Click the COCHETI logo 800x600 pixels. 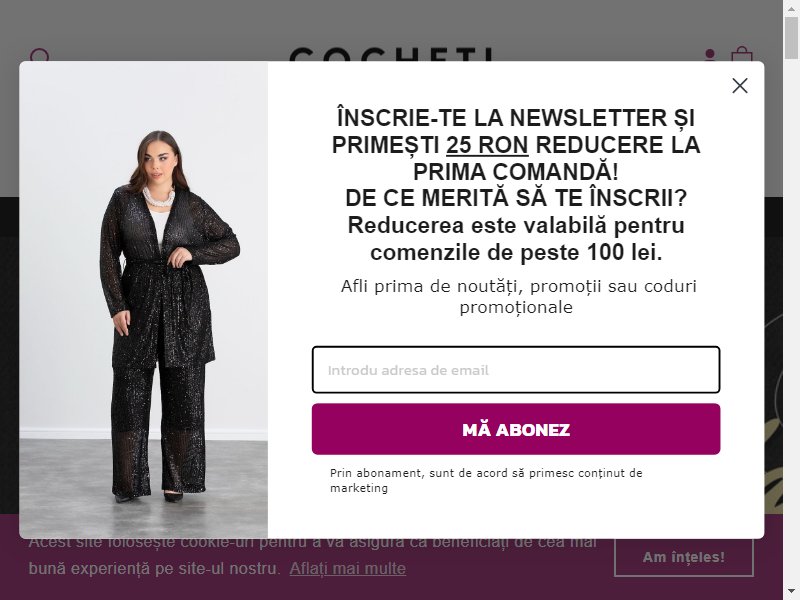(391, 55)
